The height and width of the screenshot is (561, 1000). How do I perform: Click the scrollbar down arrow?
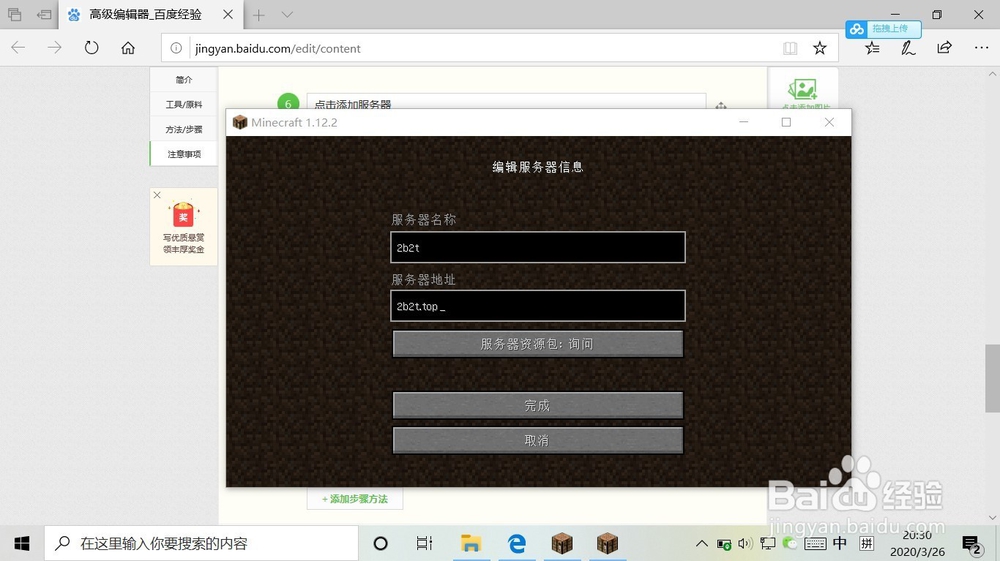992,518
